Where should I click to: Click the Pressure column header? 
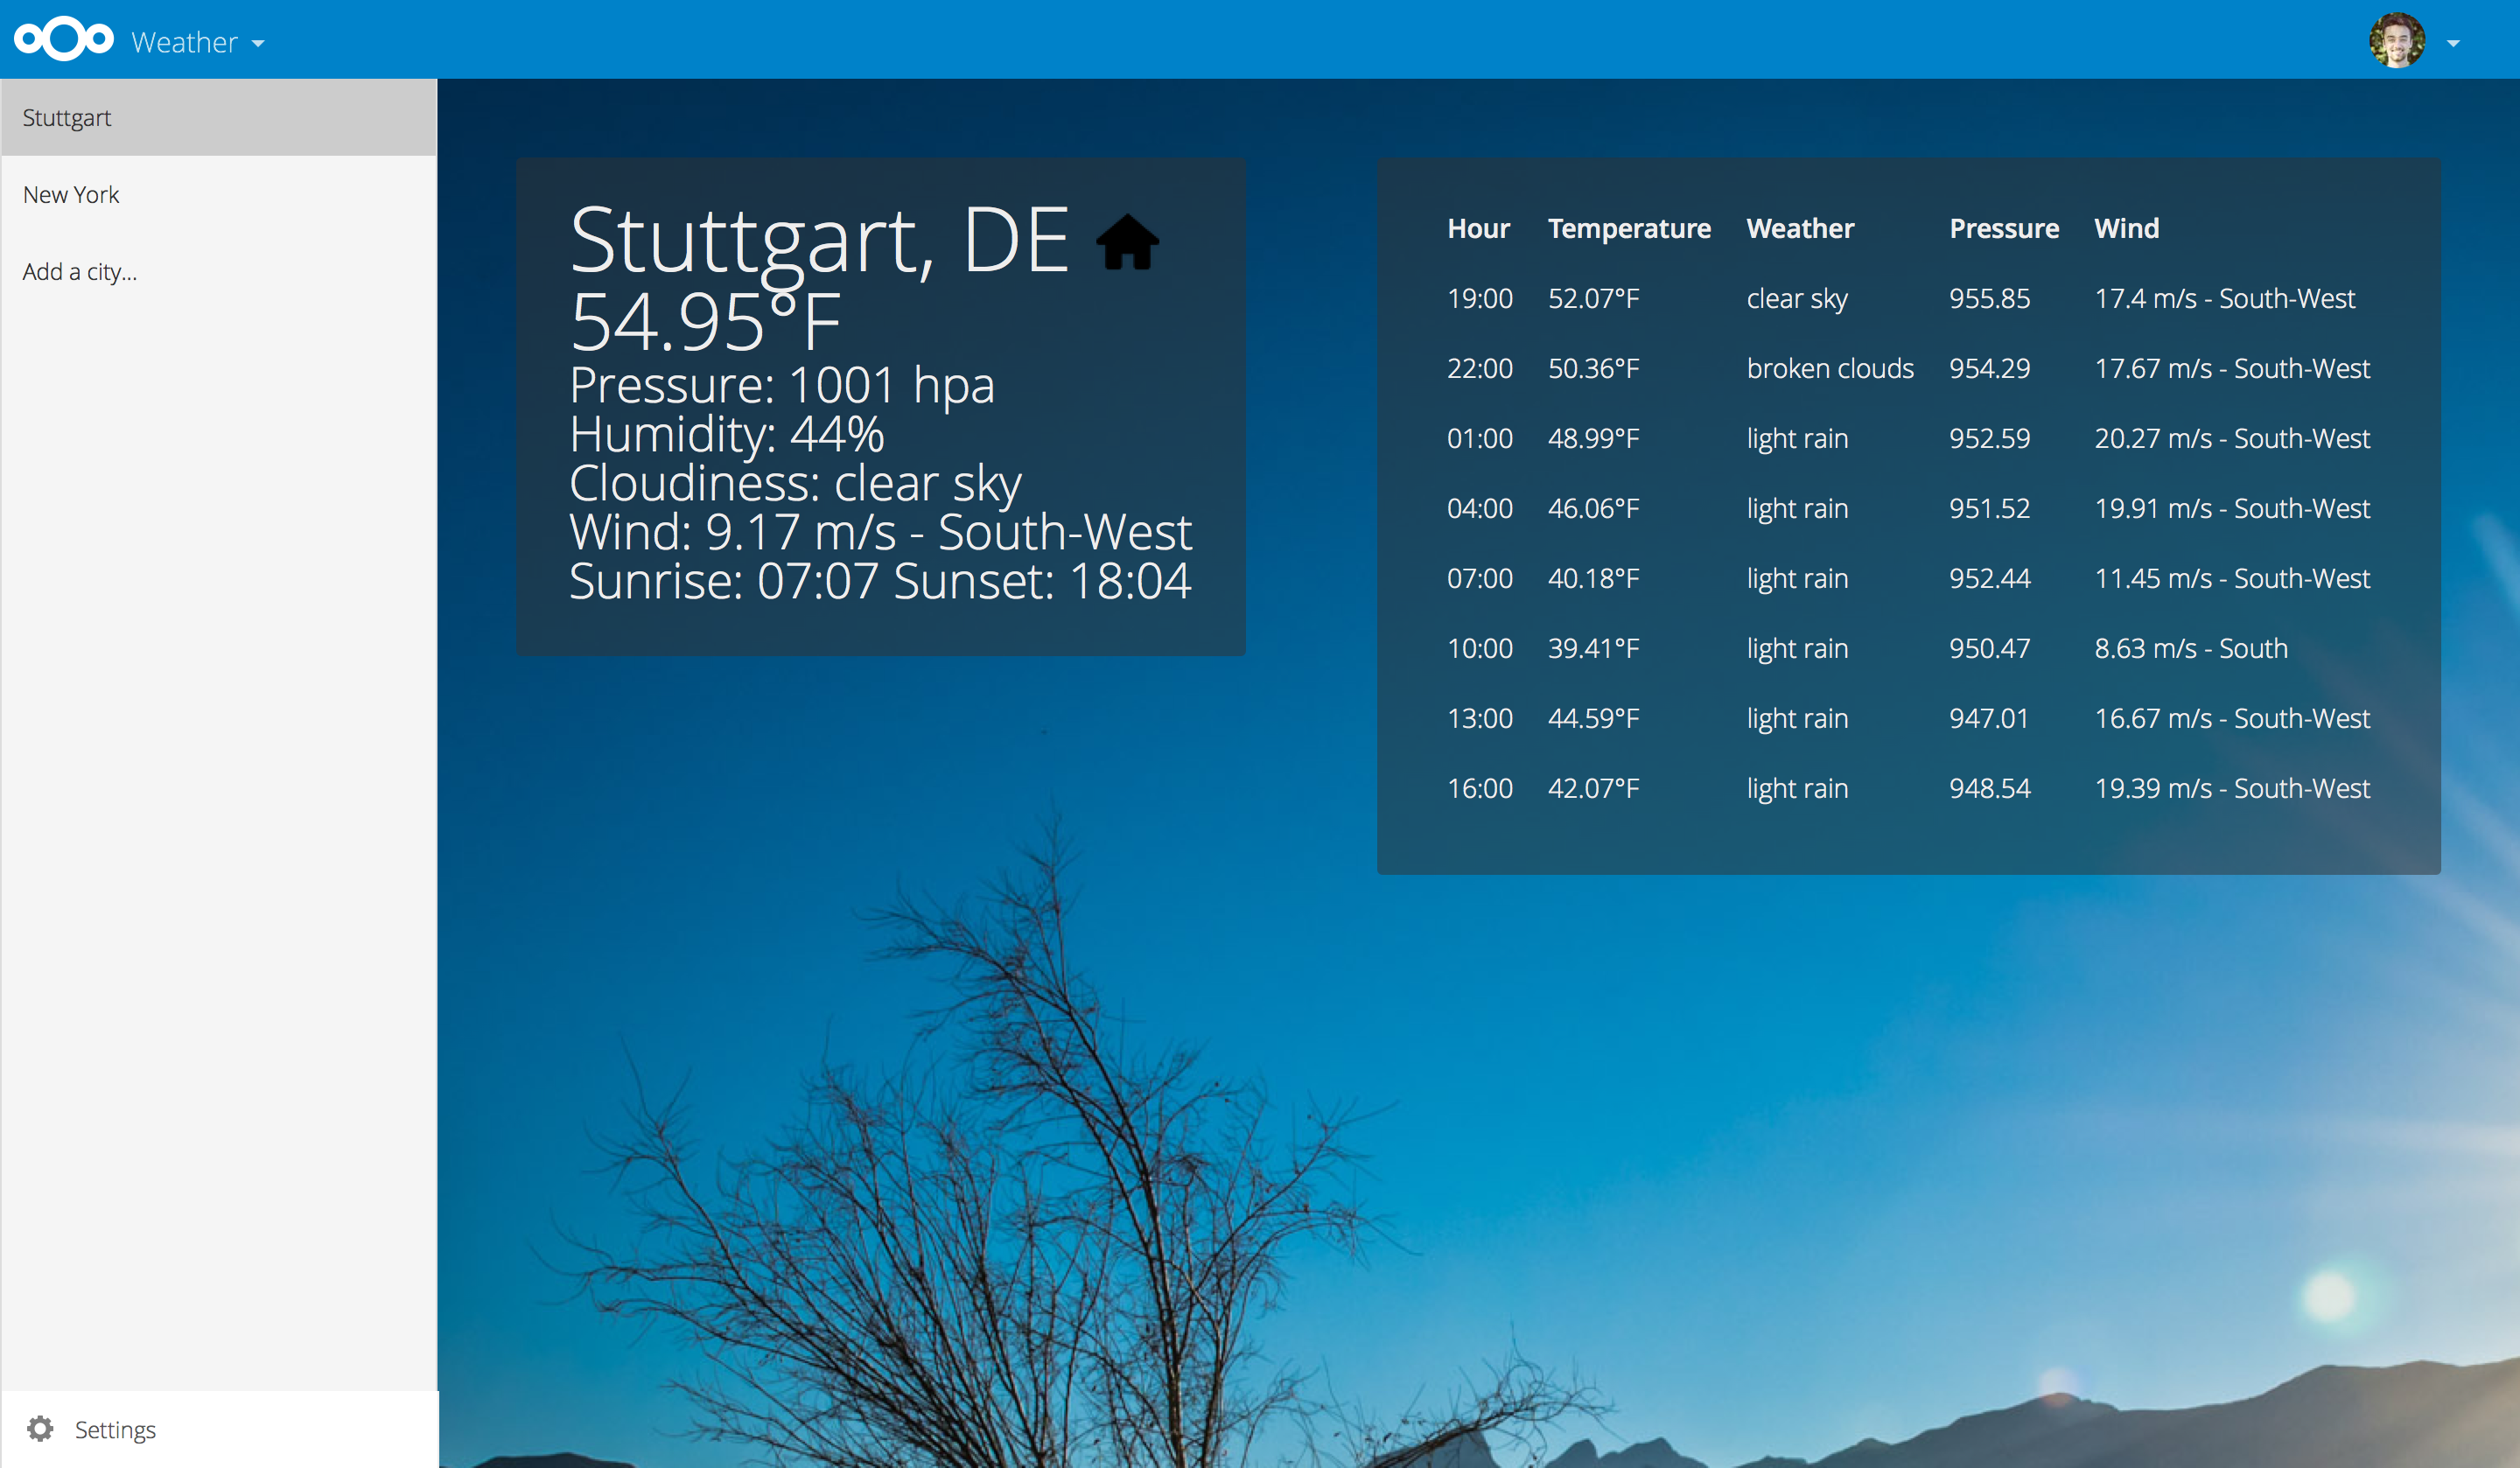[2003, 228]
